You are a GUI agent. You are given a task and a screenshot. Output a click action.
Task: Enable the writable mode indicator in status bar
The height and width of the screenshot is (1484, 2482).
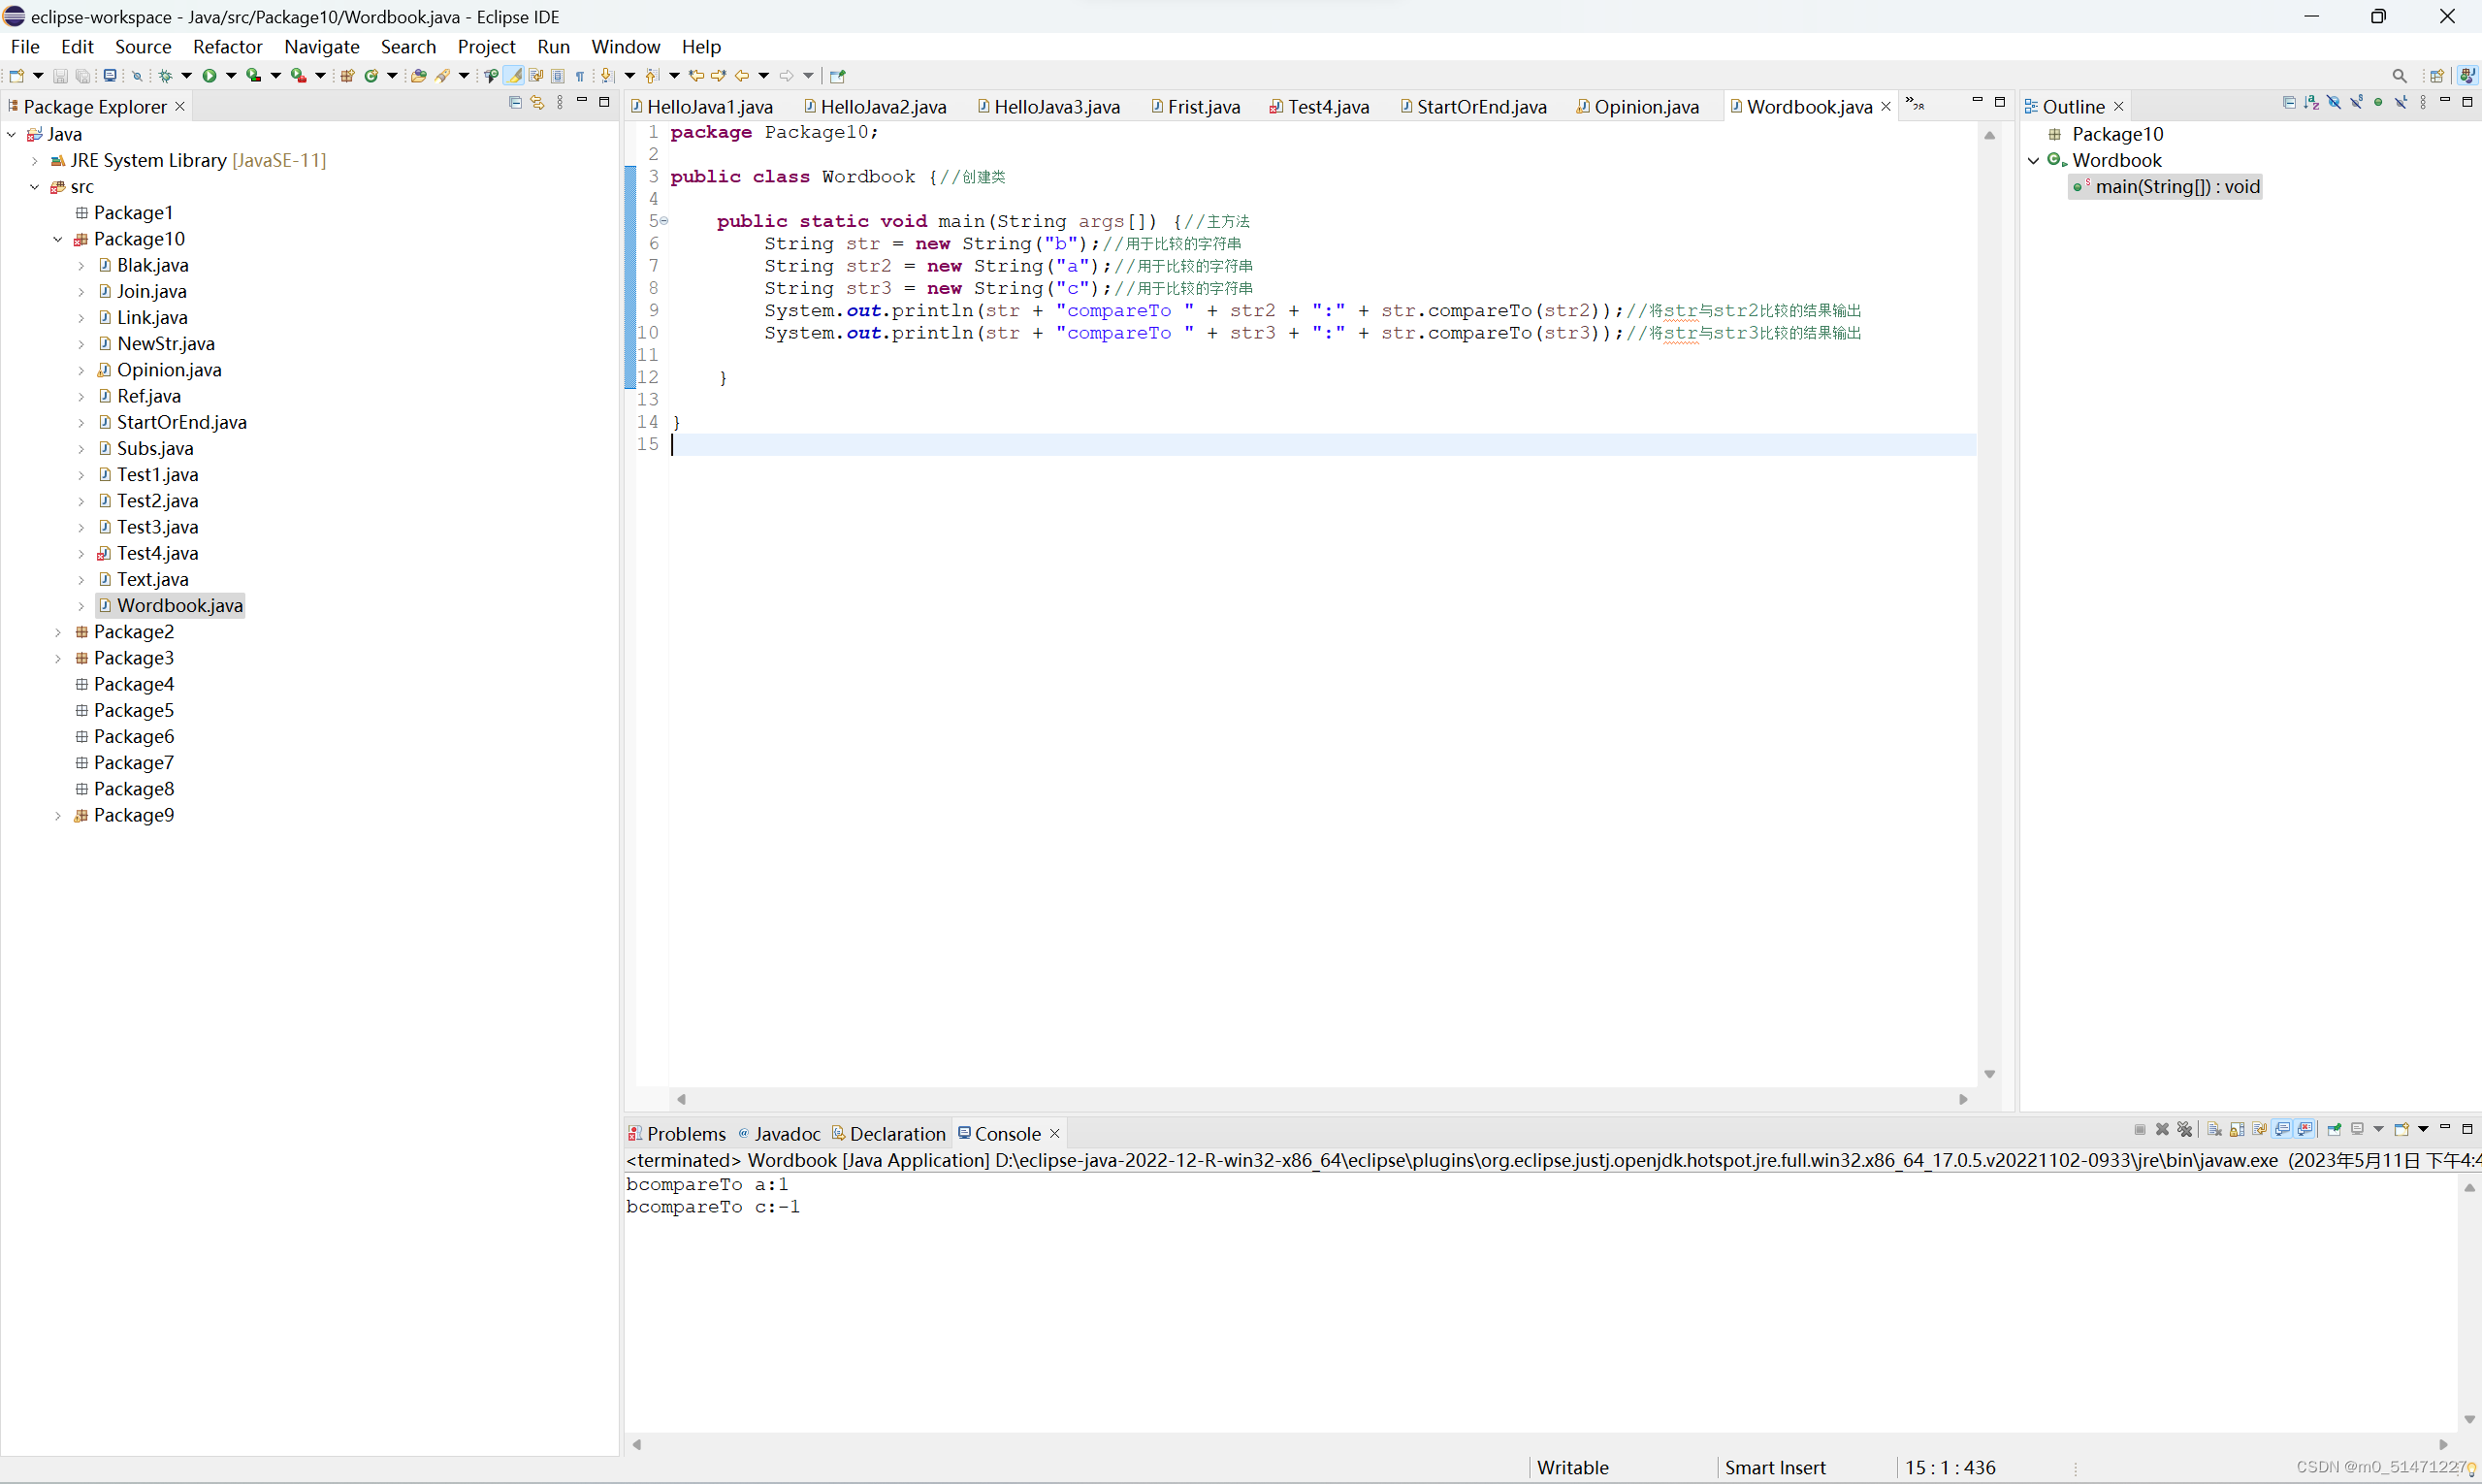tap(1568, 1467)
